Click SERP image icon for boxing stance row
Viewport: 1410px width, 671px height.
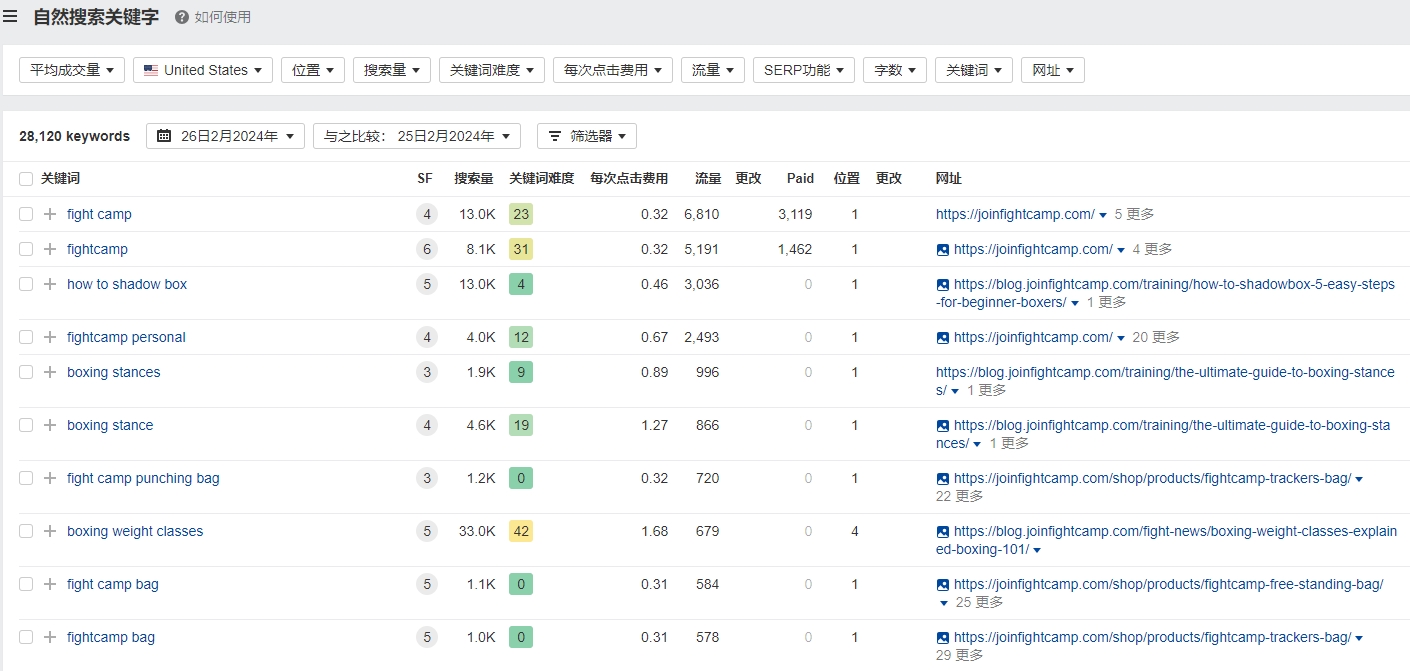click(942, 425)
